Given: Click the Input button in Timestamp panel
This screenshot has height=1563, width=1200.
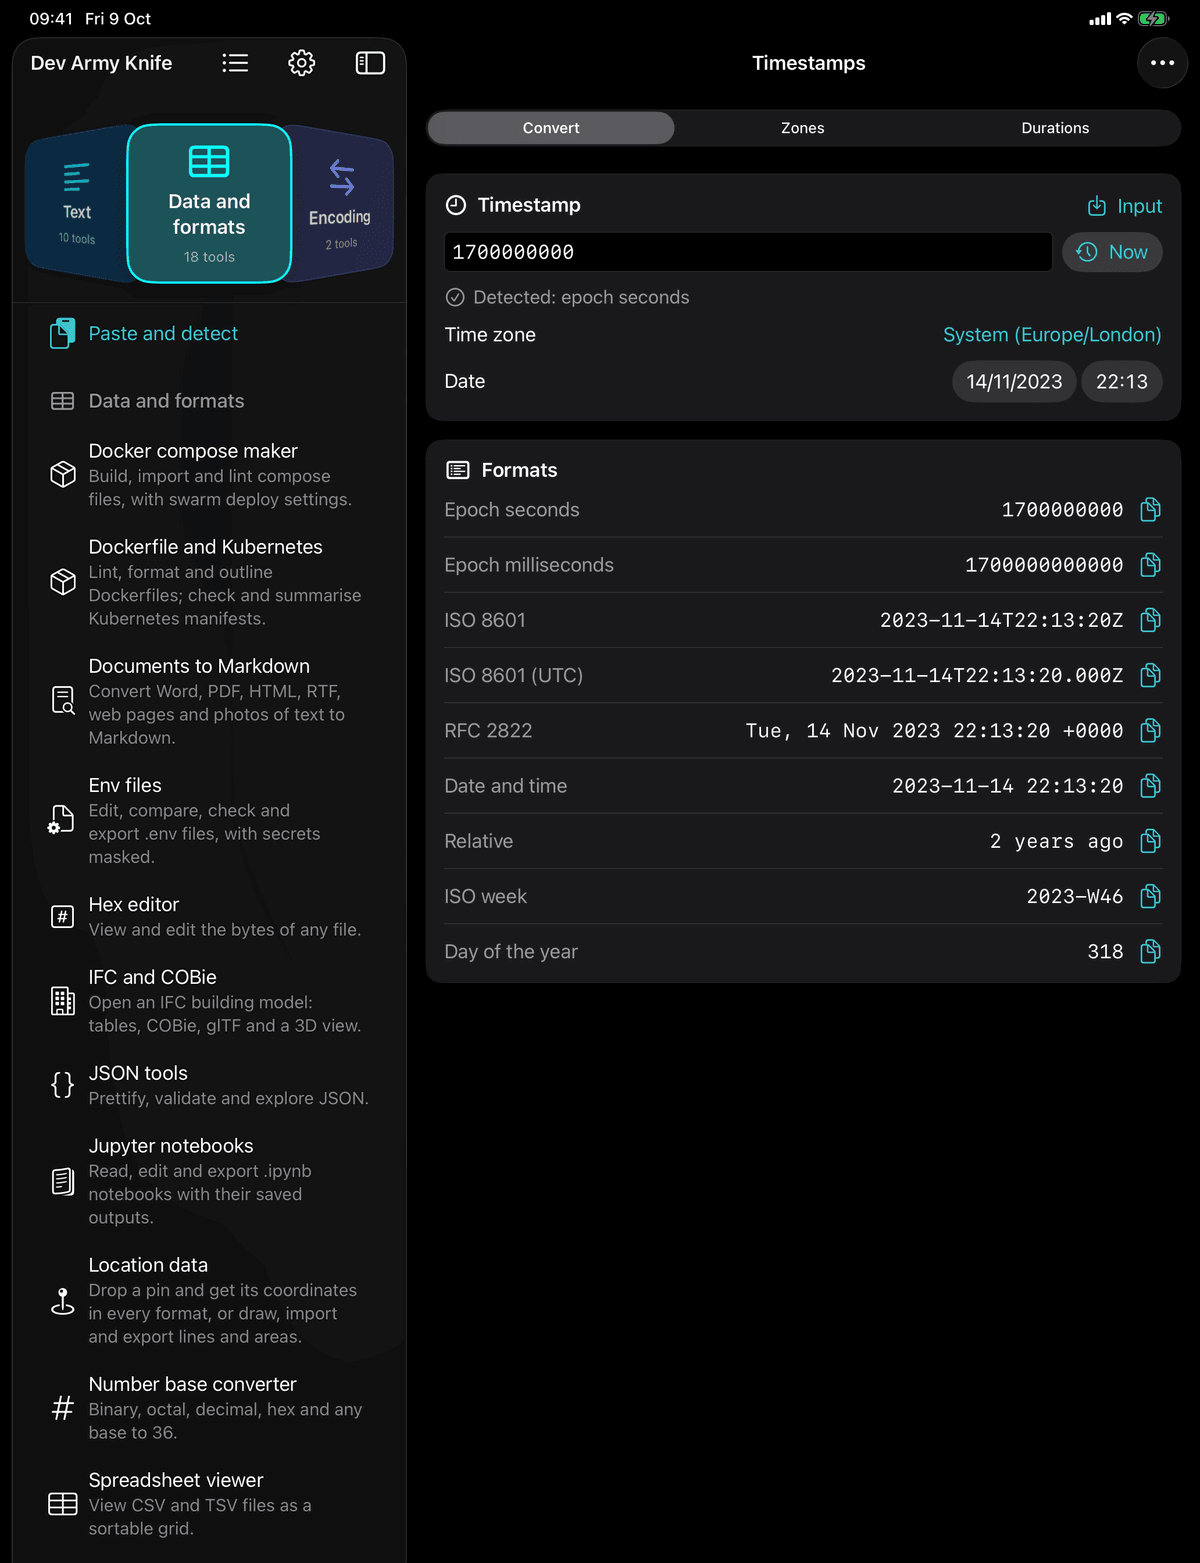Looking at the screenshot, I should coord(1125,206).
